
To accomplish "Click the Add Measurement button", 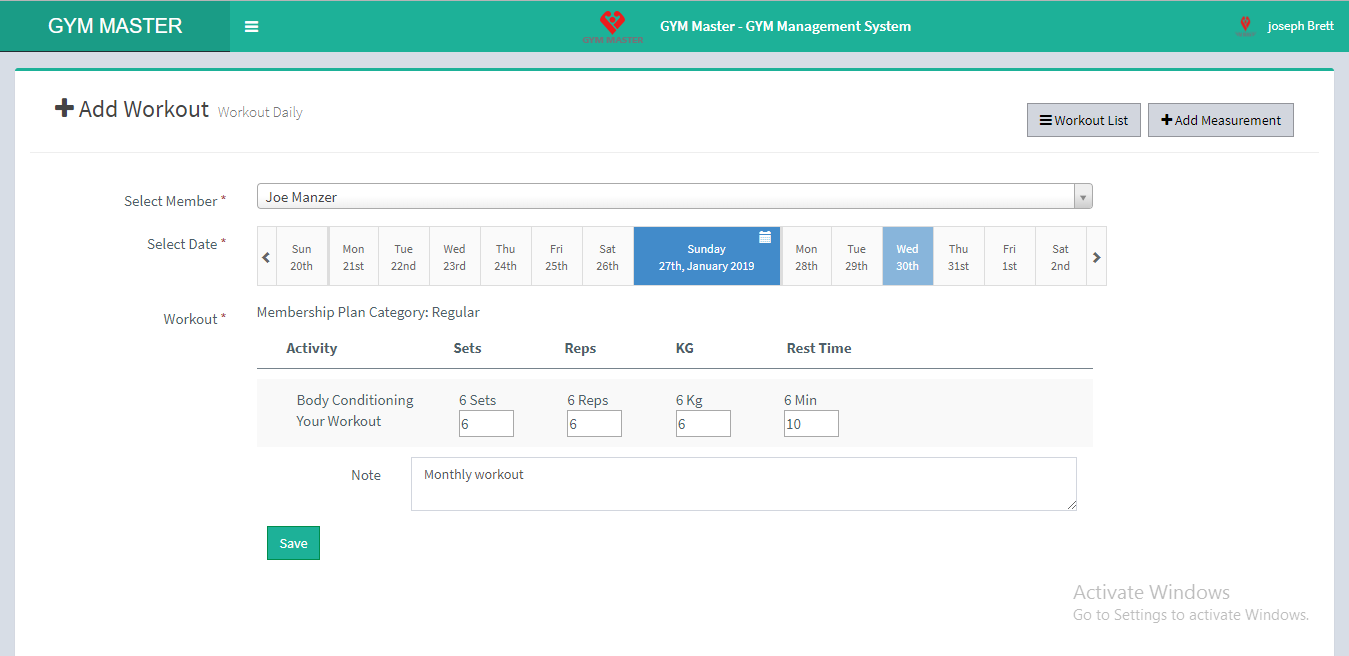I will (1220, 120).
